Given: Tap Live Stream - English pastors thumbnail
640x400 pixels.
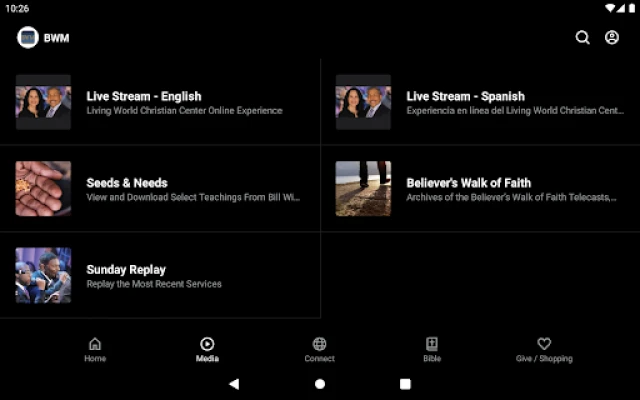Looking at the screenshot, I should (x=43, y=102).
